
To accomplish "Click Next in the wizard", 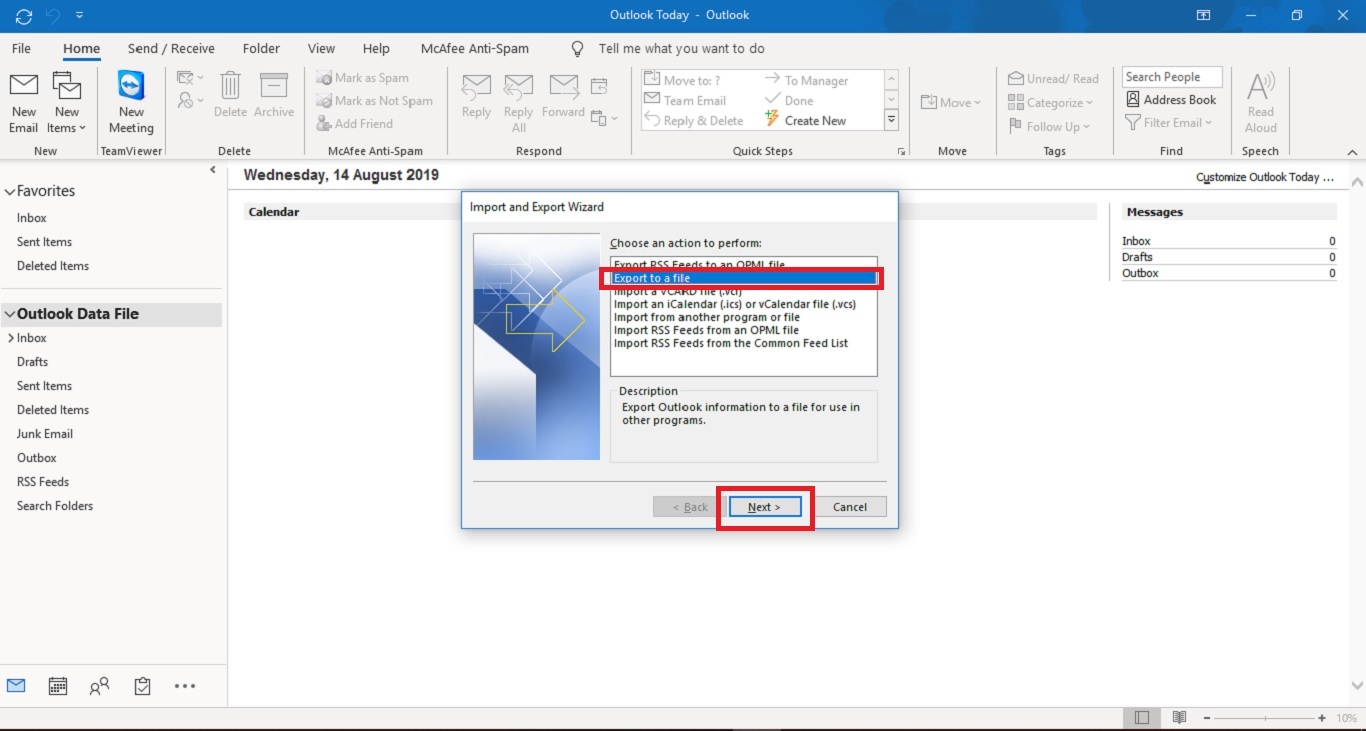I will coord(764,507).
